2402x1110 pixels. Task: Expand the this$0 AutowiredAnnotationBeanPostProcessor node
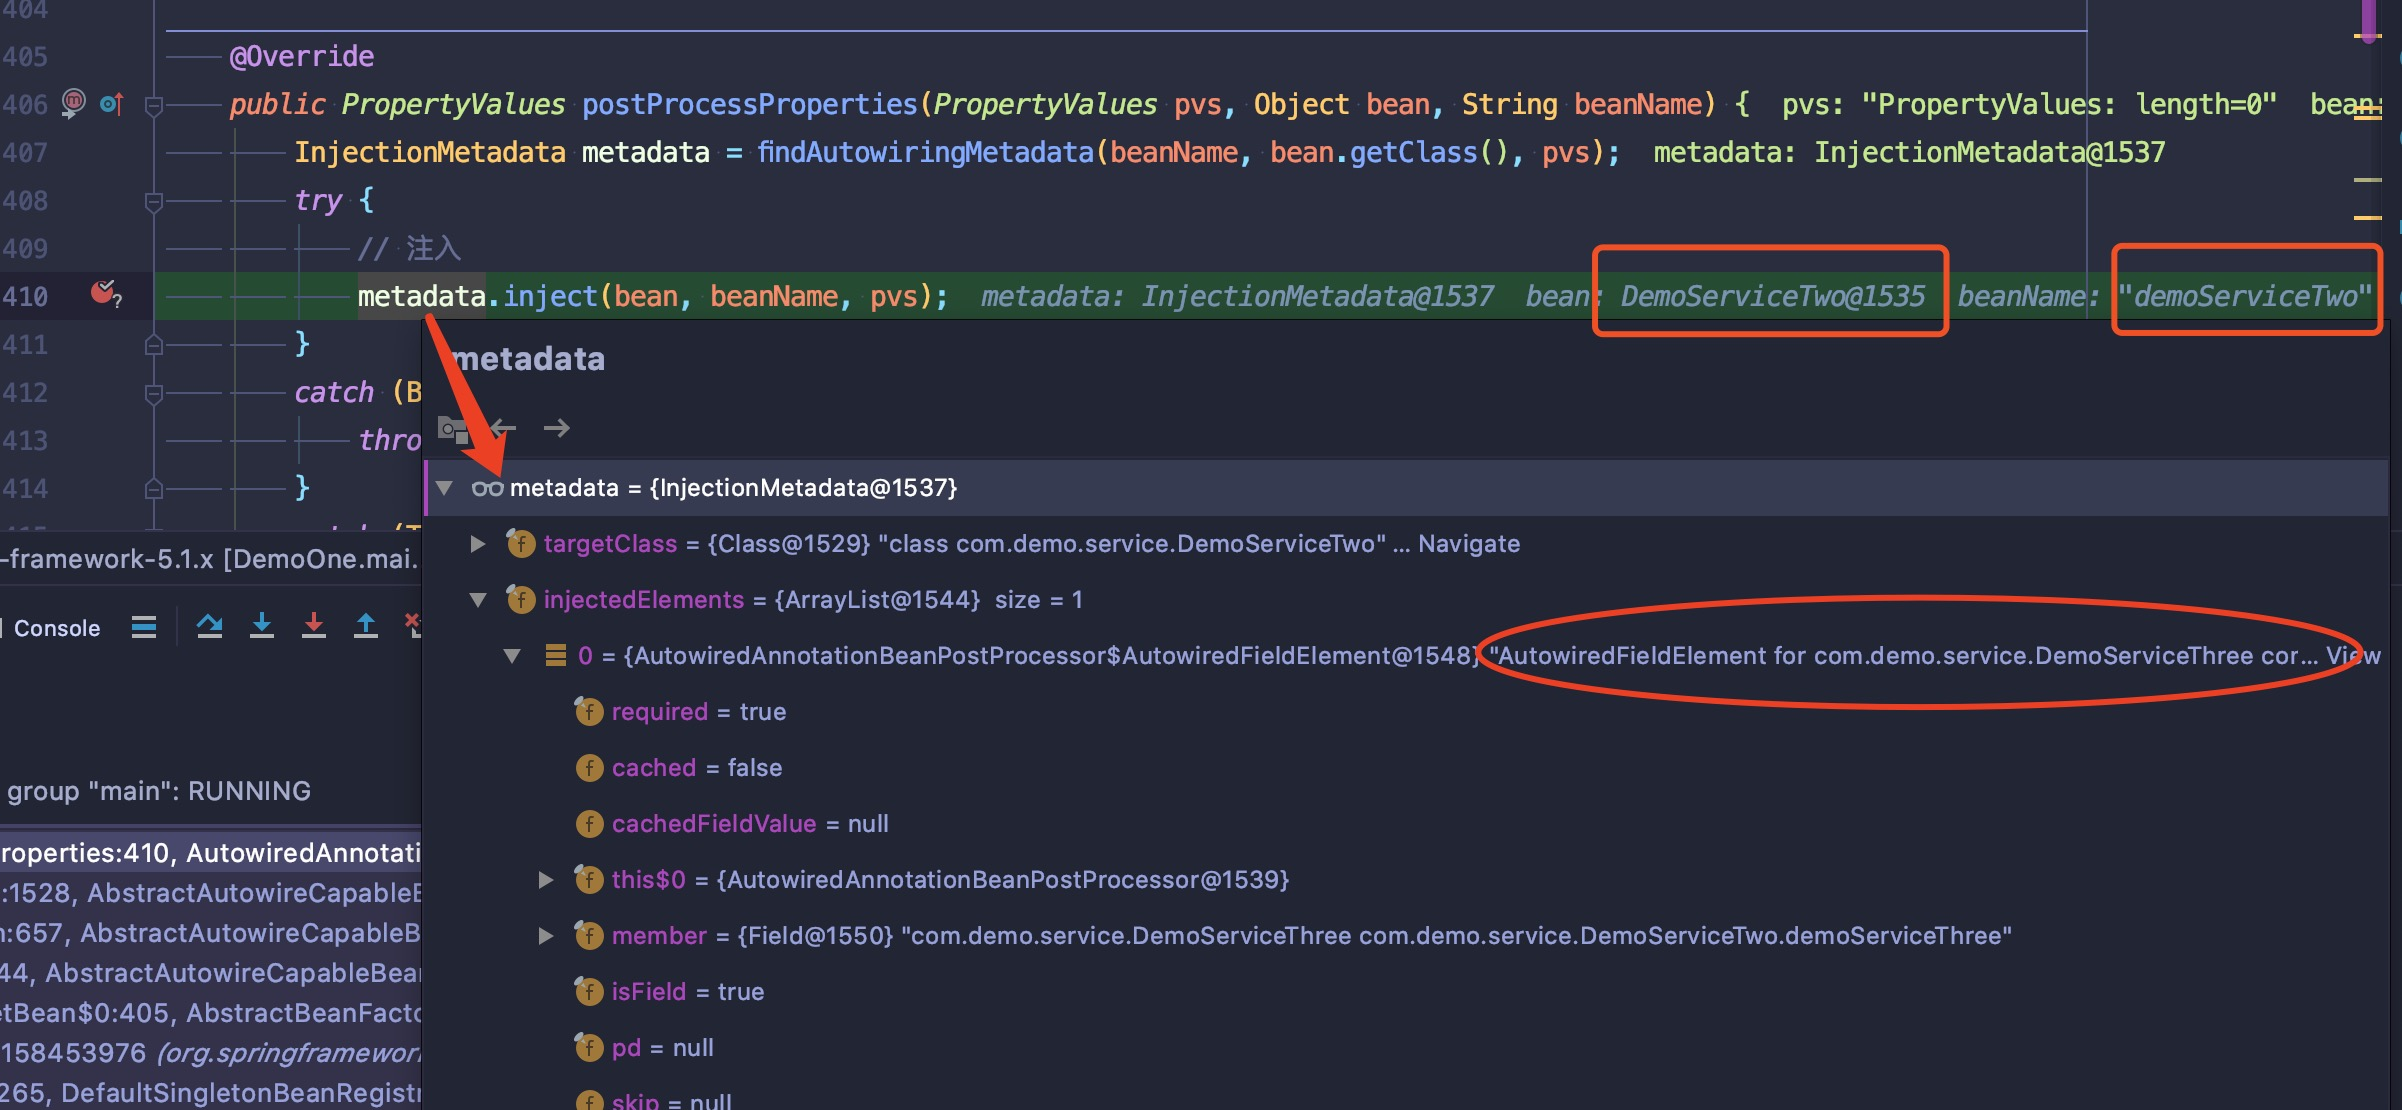(x=546, y=880)
